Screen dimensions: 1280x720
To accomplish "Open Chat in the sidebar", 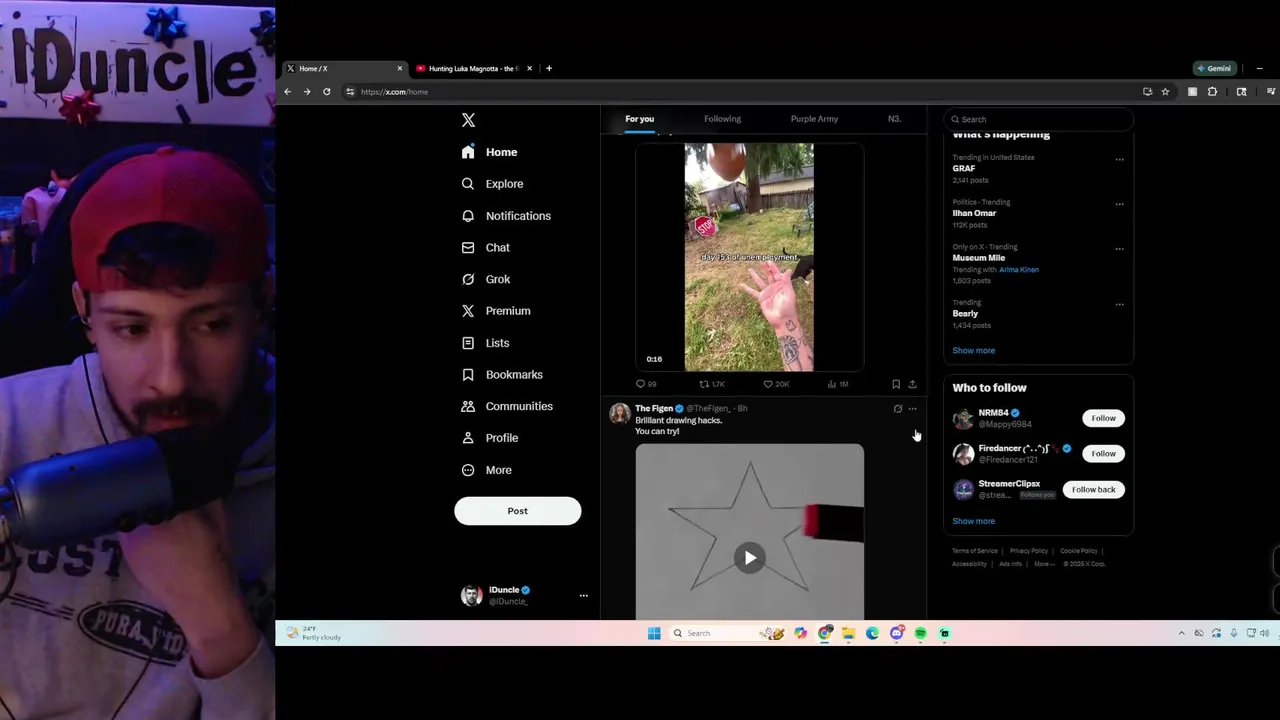I will click(x=486, y=248).
